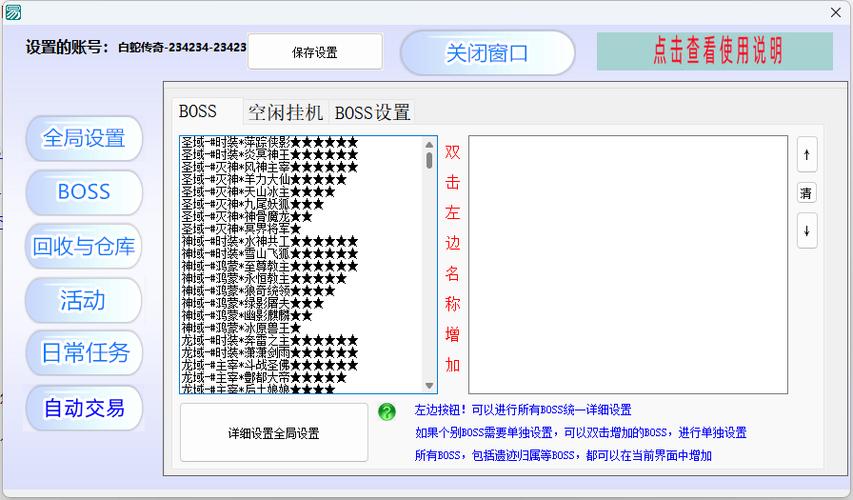853x500 pixels.
Task: Clear the added list with 清 button
Action: pyautogui.click(x=807, y=193)
